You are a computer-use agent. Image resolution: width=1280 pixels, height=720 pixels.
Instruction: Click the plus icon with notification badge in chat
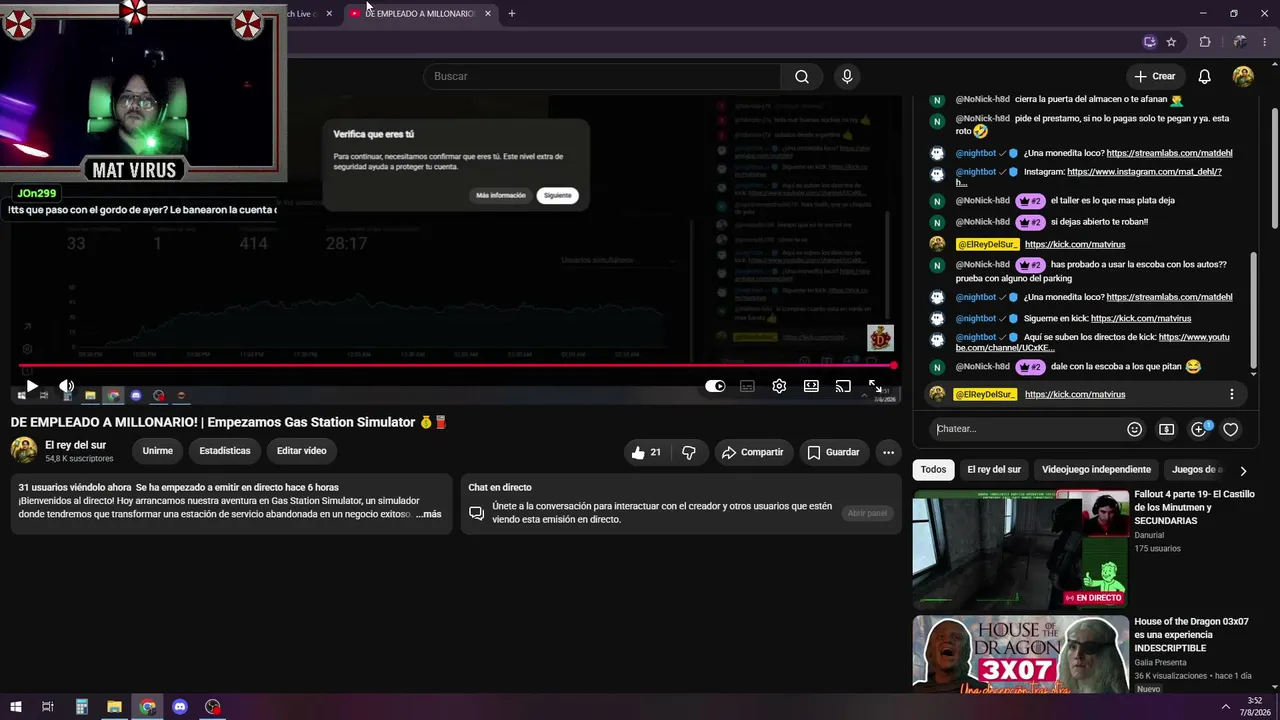coord(1199,429)
